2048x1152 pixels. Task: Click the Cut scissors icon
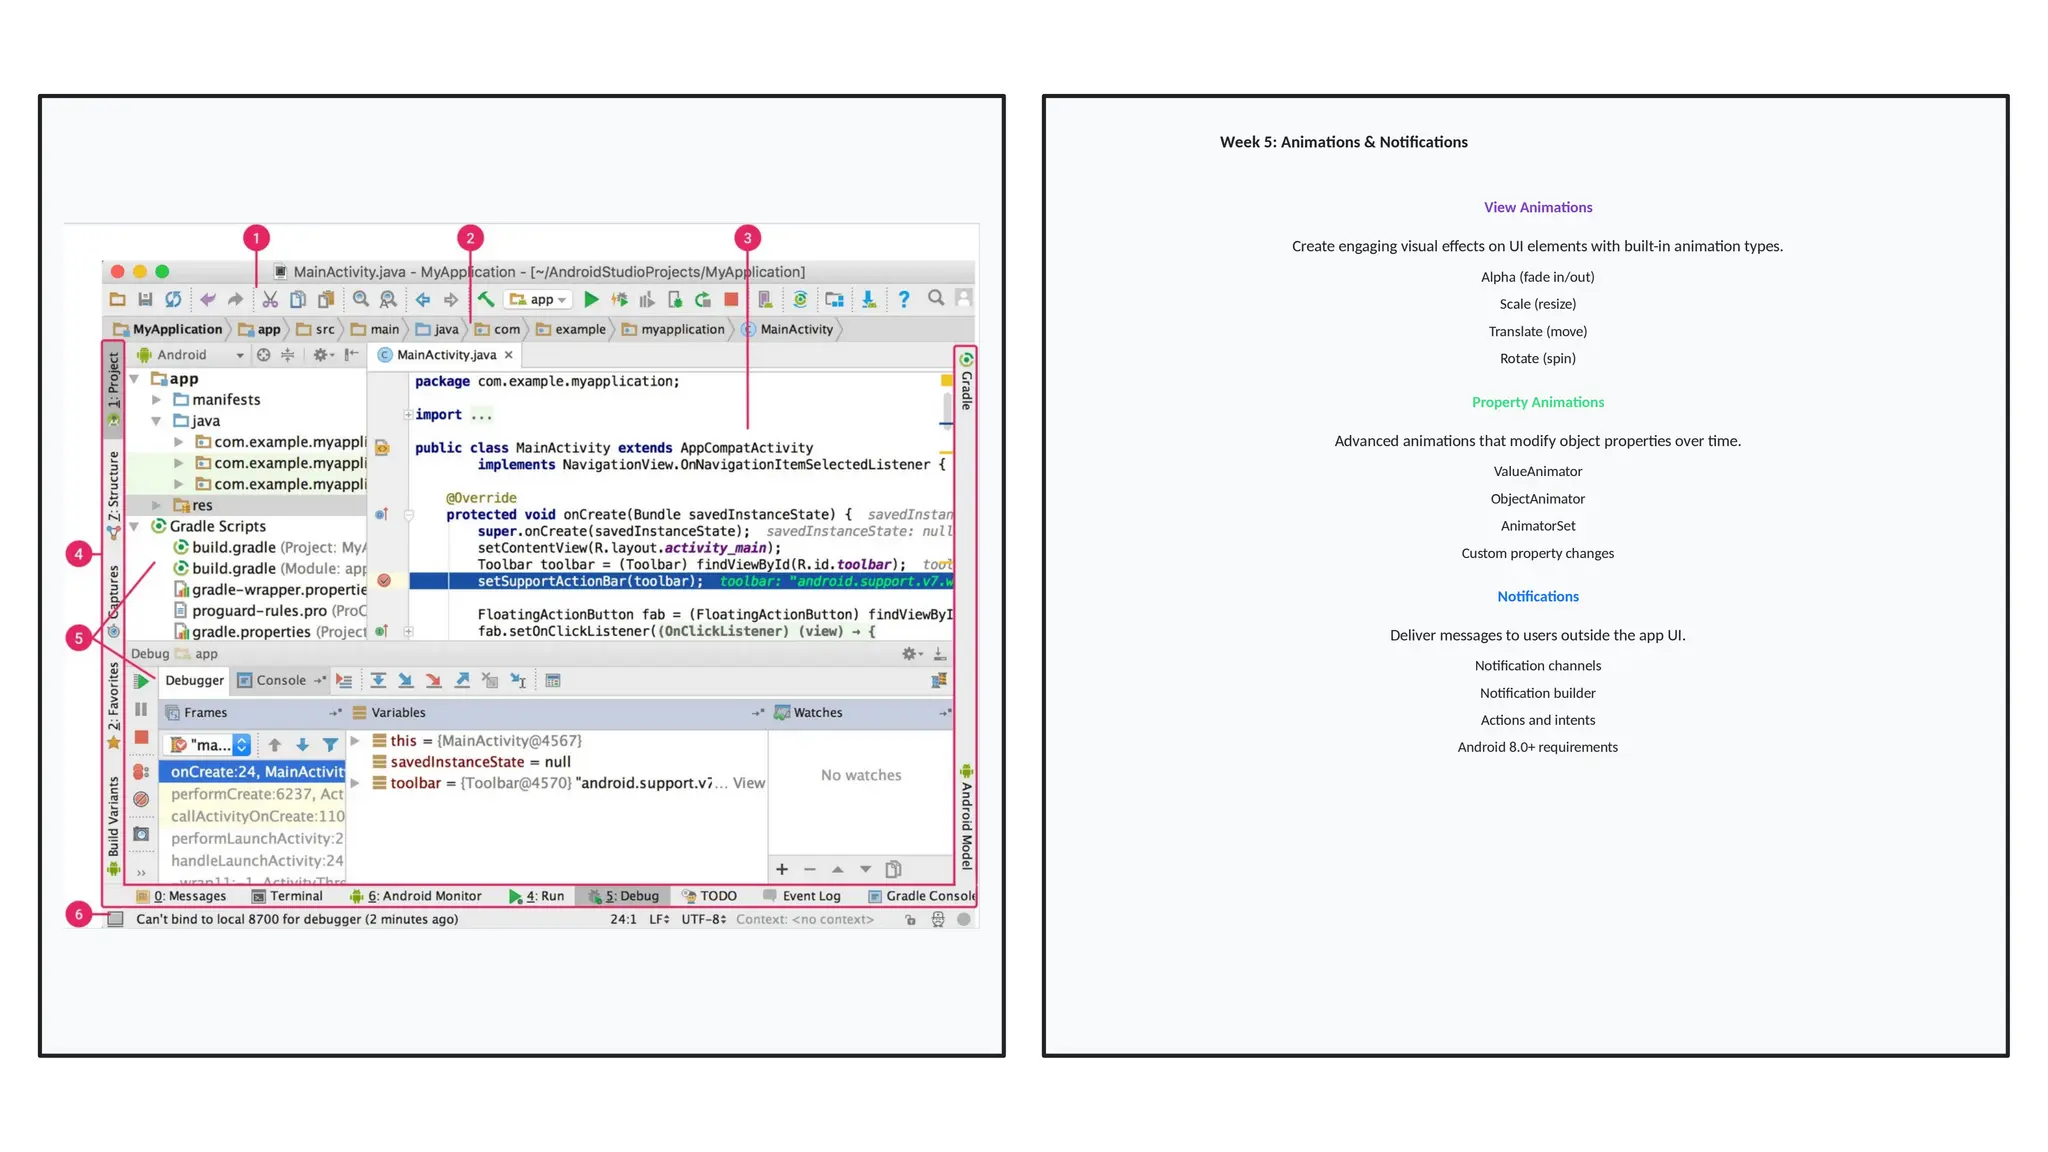[x=270, y=299]
